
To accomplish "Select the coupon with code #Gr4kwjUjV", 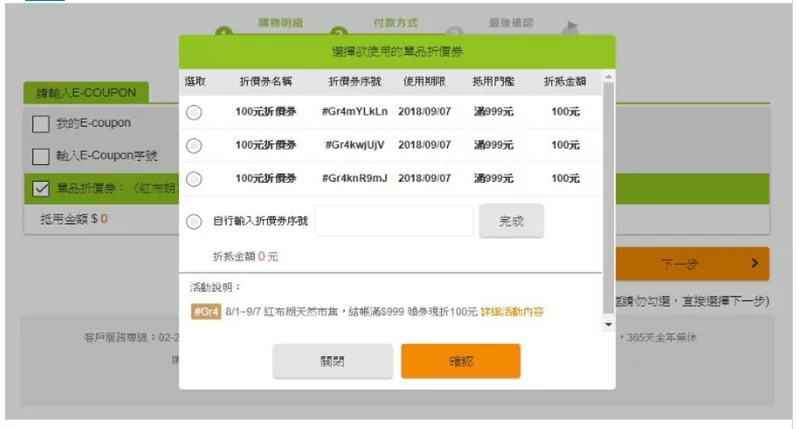I will point(194,146).
